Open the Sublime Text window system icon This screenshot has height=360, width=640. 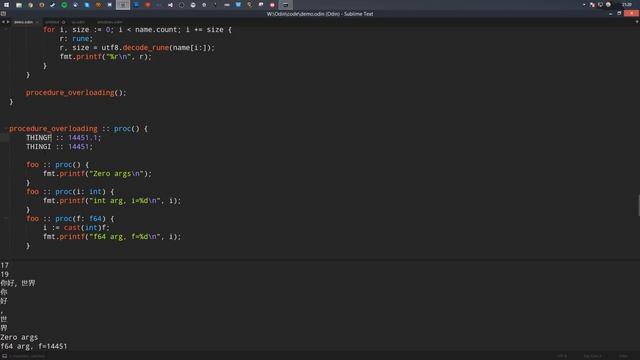(x=4, y=13)
